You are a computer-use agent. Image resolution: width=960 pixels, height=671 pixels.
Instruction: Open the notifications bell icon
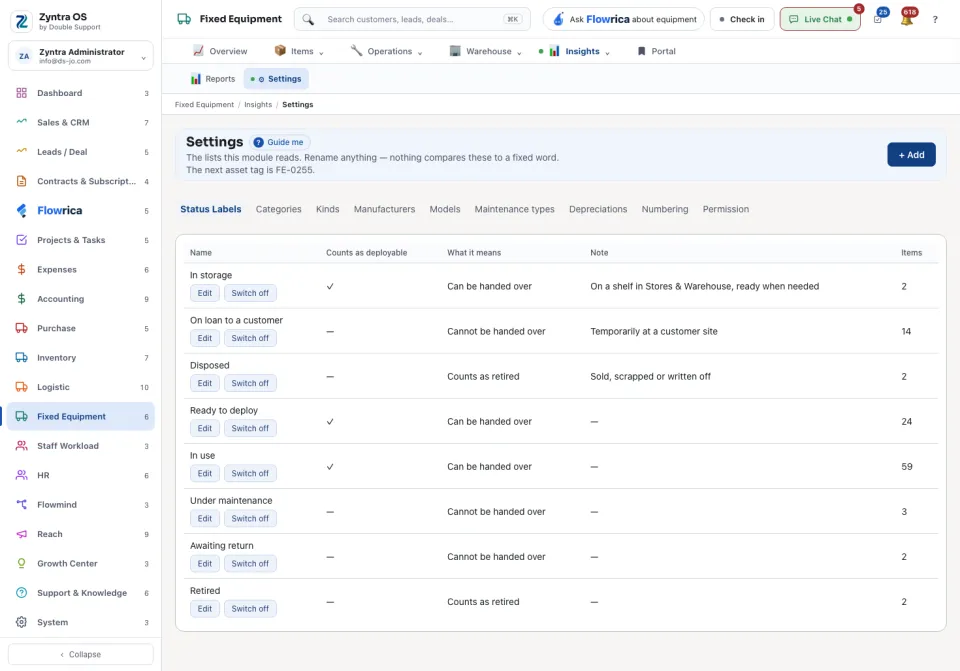[x=907, y=19]
